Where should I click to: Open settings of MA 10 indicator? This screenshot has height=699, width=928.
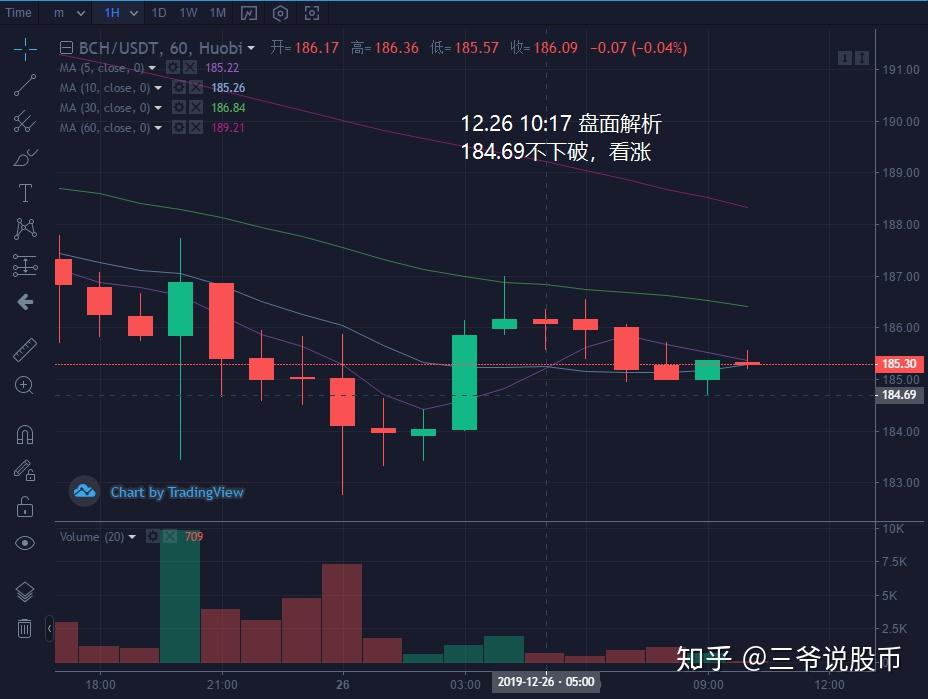179,88
